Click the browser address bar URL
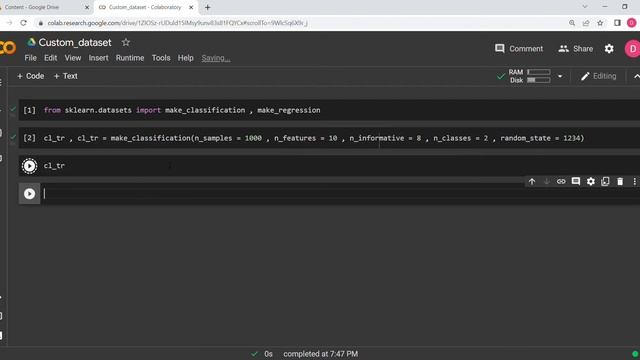Image resolution: width=640 pixels, height=360 pixels. (x=178, y=23)
